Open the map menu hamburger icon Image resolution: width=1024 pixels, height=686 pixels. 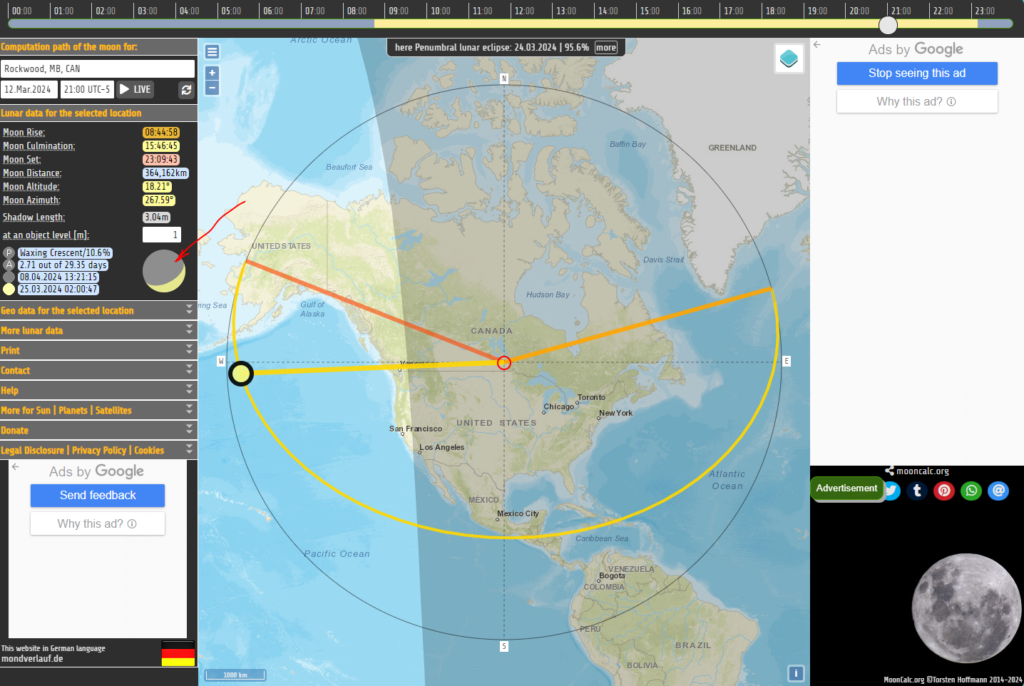click(212, 52)
